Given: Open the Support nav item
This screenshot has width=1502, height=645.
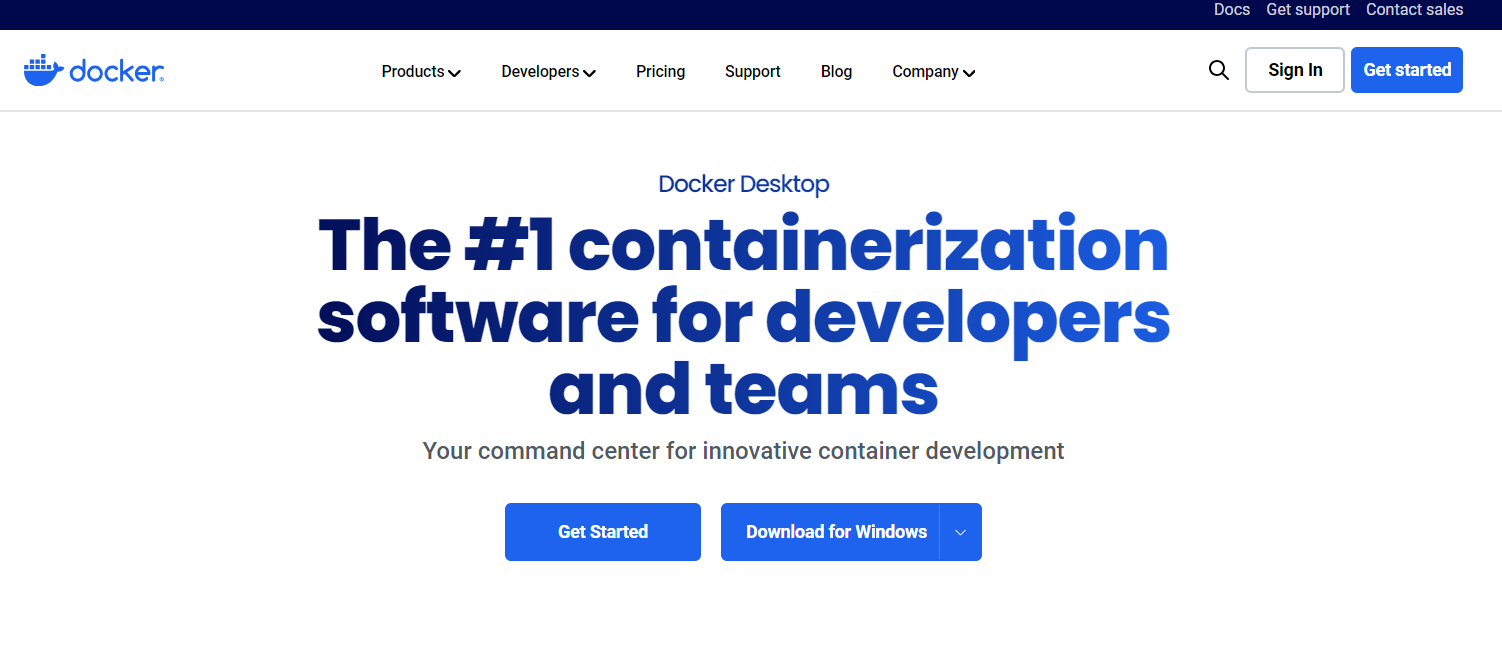Looking at the screenshot, I should click(753, 72).
